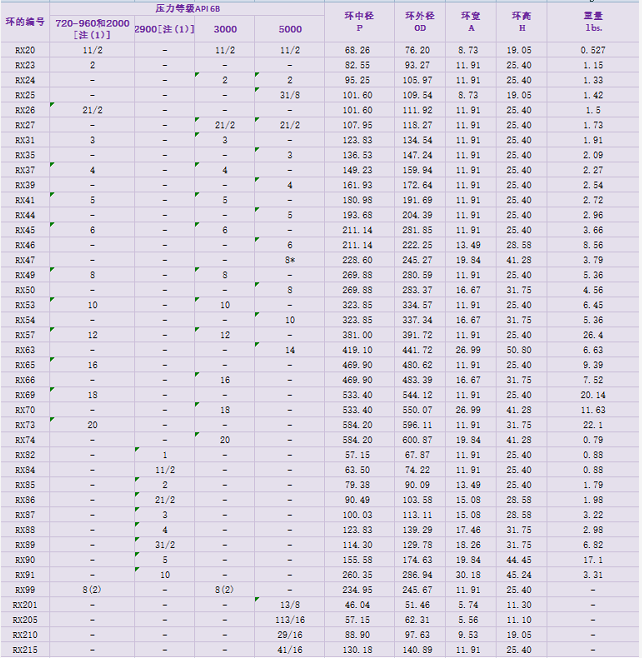Viewport: 642px width, 658px height.
Task: Click ring width value 9.53
Action: (468, 634)
